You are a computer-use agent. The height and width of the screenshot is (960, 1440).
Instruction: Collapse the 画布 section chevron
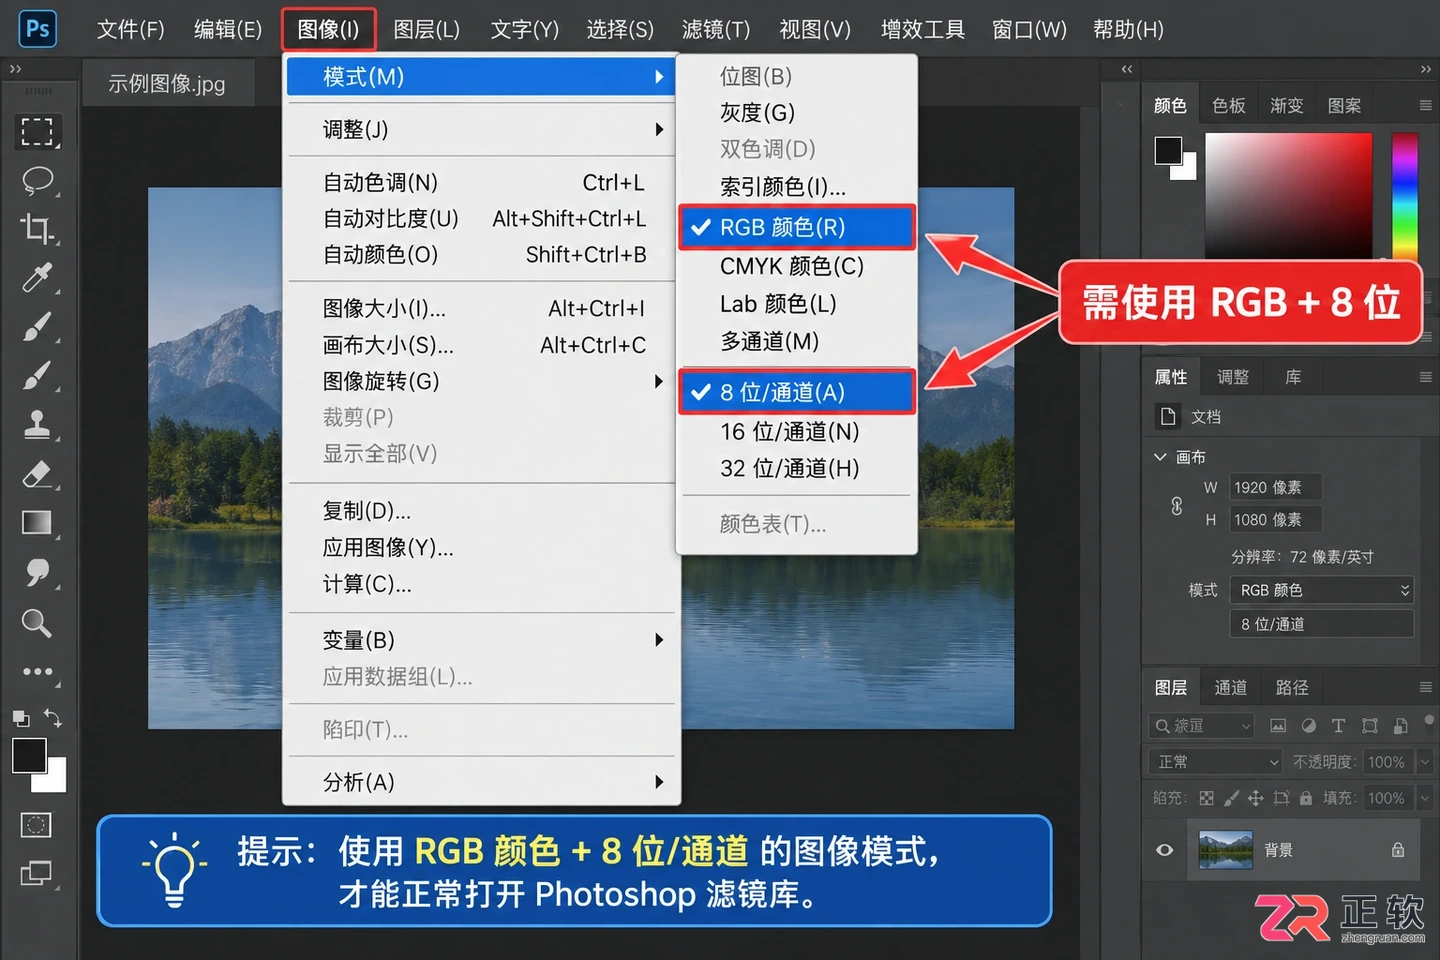pos(1160,457)
